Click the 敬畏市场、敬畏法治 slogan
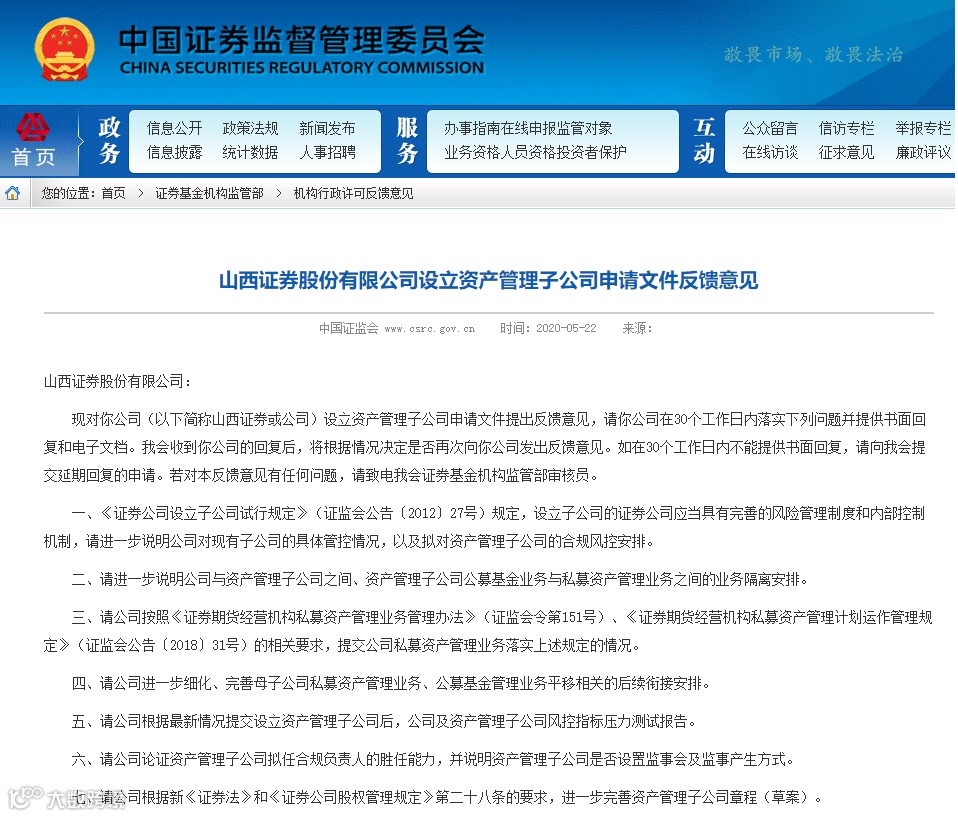 point(813,55)
